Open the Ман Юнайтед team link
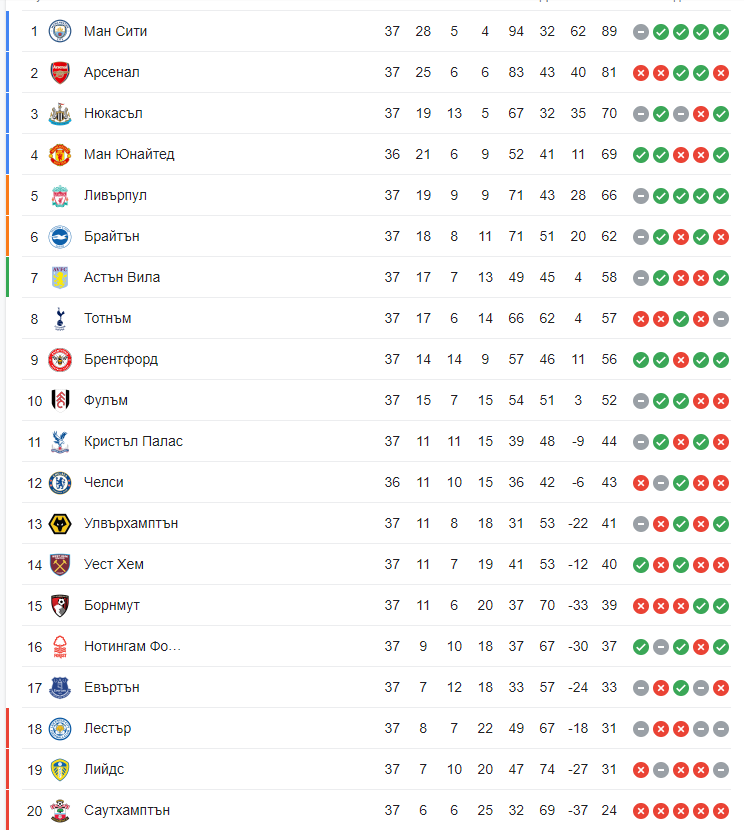The image size is (744, 830). 129,154
